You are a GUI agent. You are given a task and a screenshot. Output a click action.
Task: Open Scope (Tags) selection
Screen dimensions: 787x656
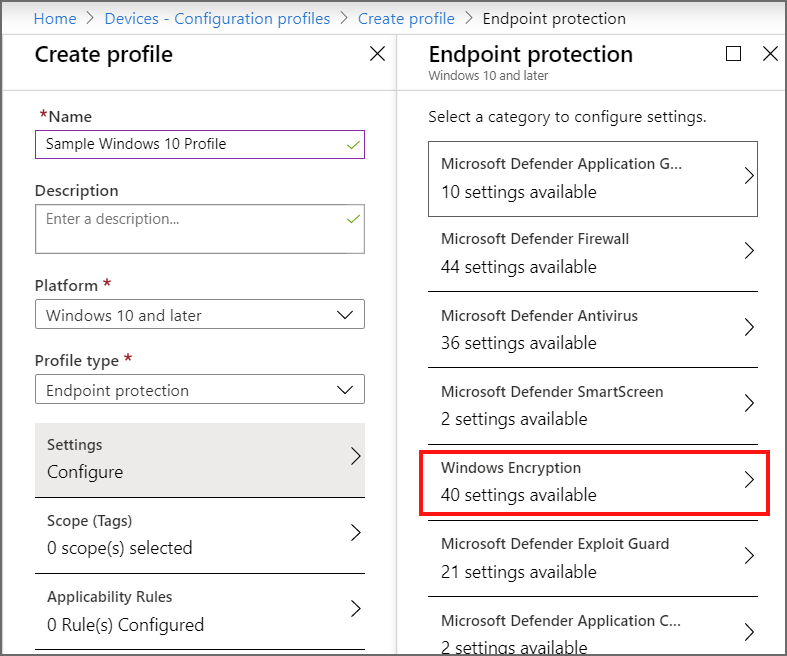[199, 534]
